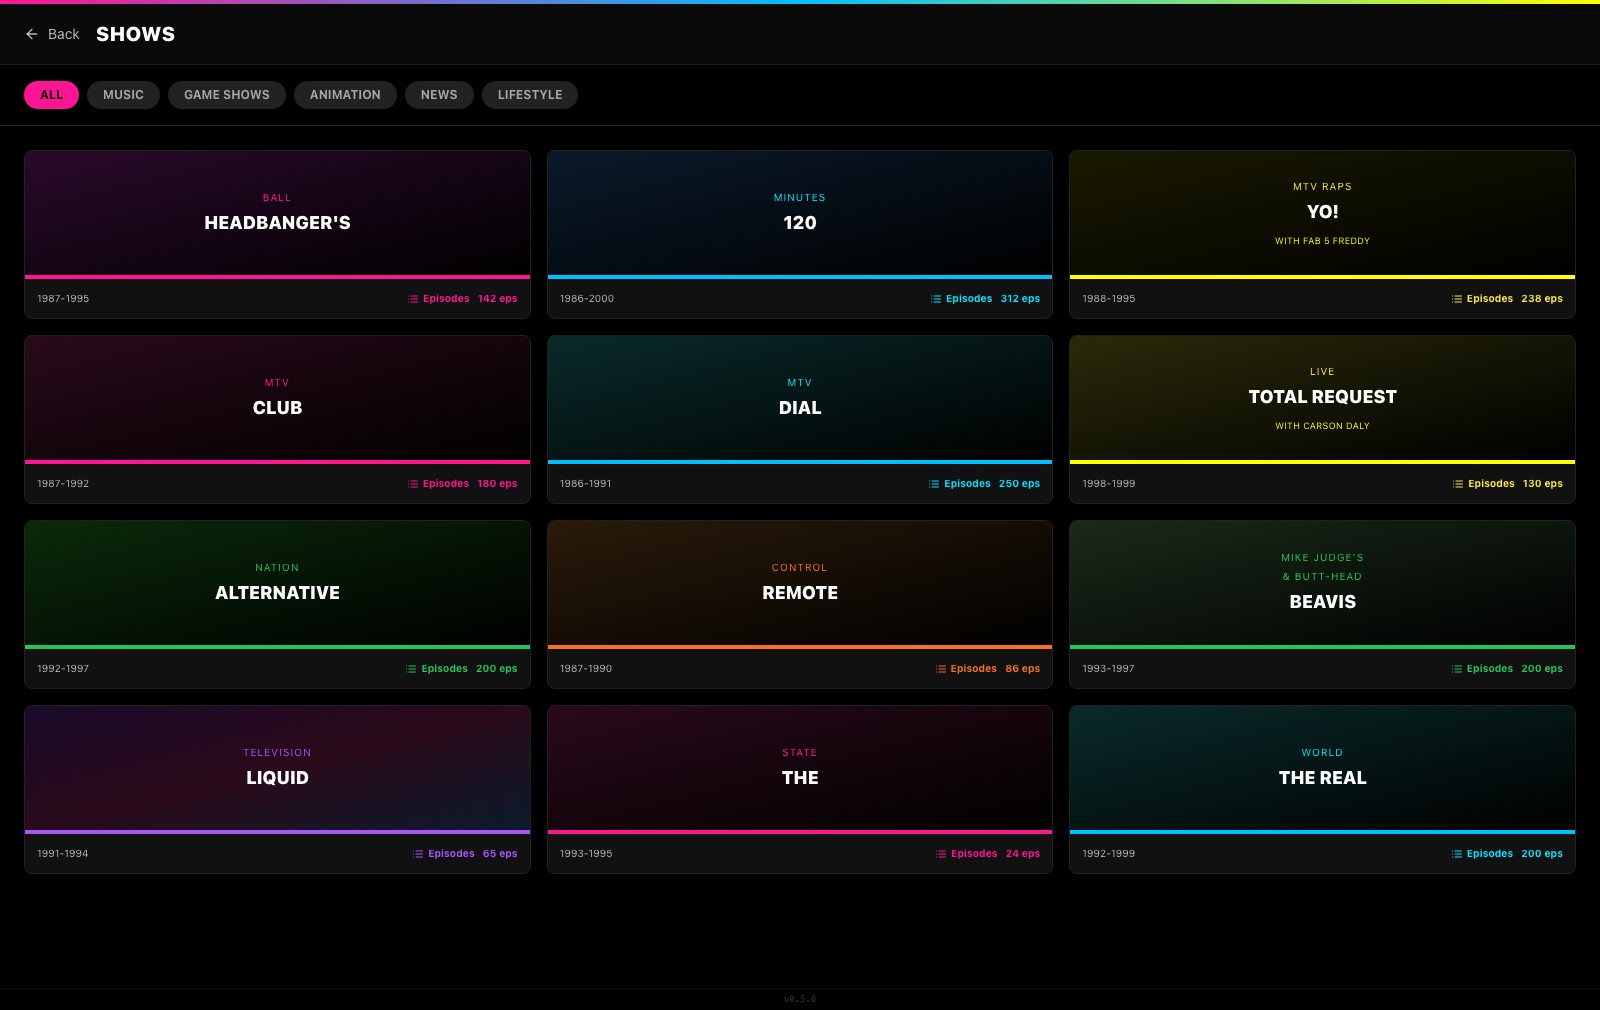Go back using the Back link
The height and width of the screenshot is (1010, 1600).
52,34
